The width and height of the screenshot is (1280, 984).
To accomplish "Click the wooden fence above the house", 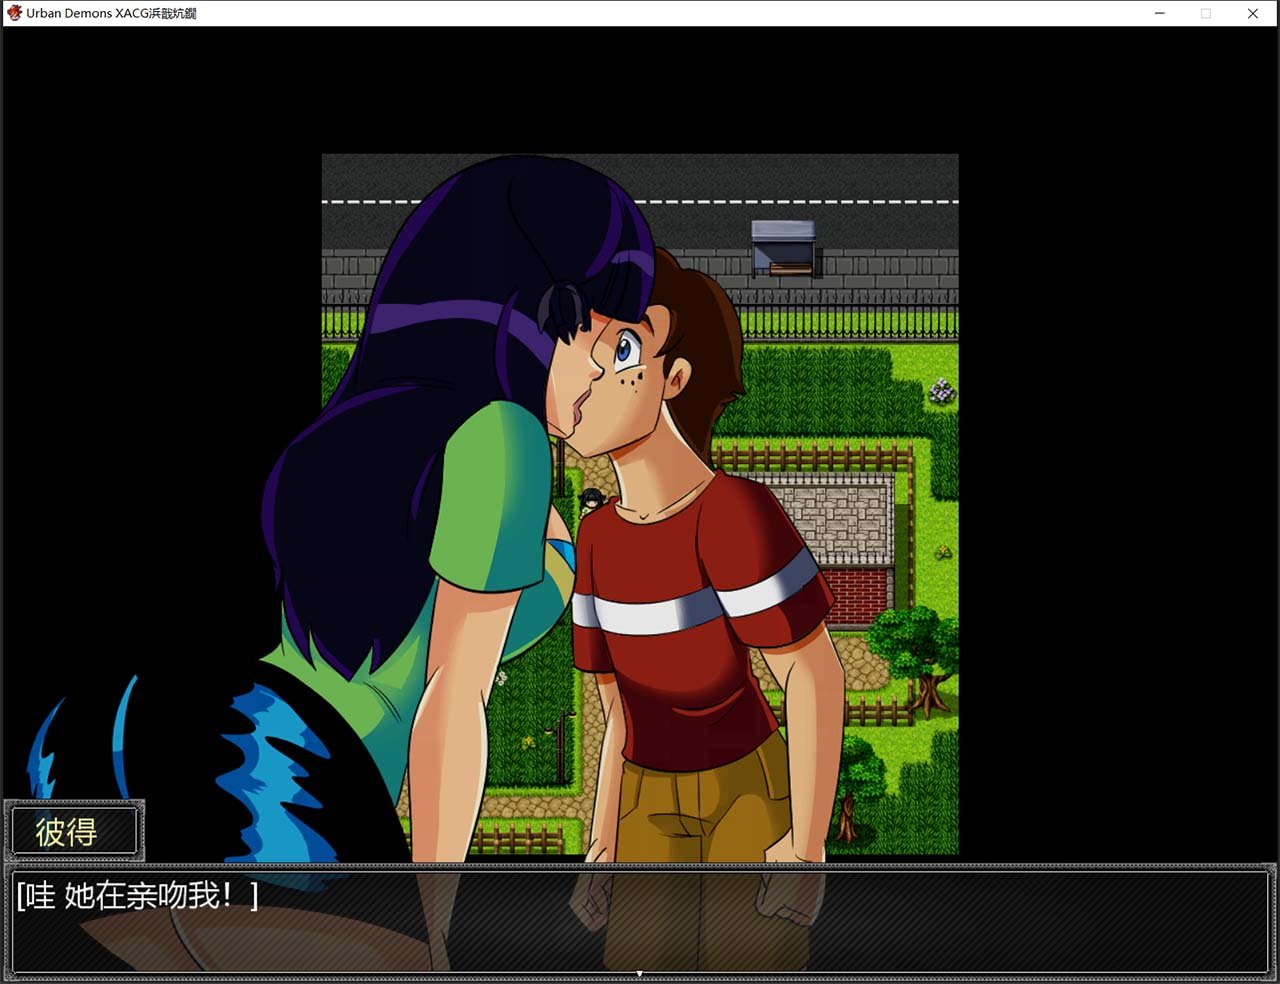I will [810, 457].
